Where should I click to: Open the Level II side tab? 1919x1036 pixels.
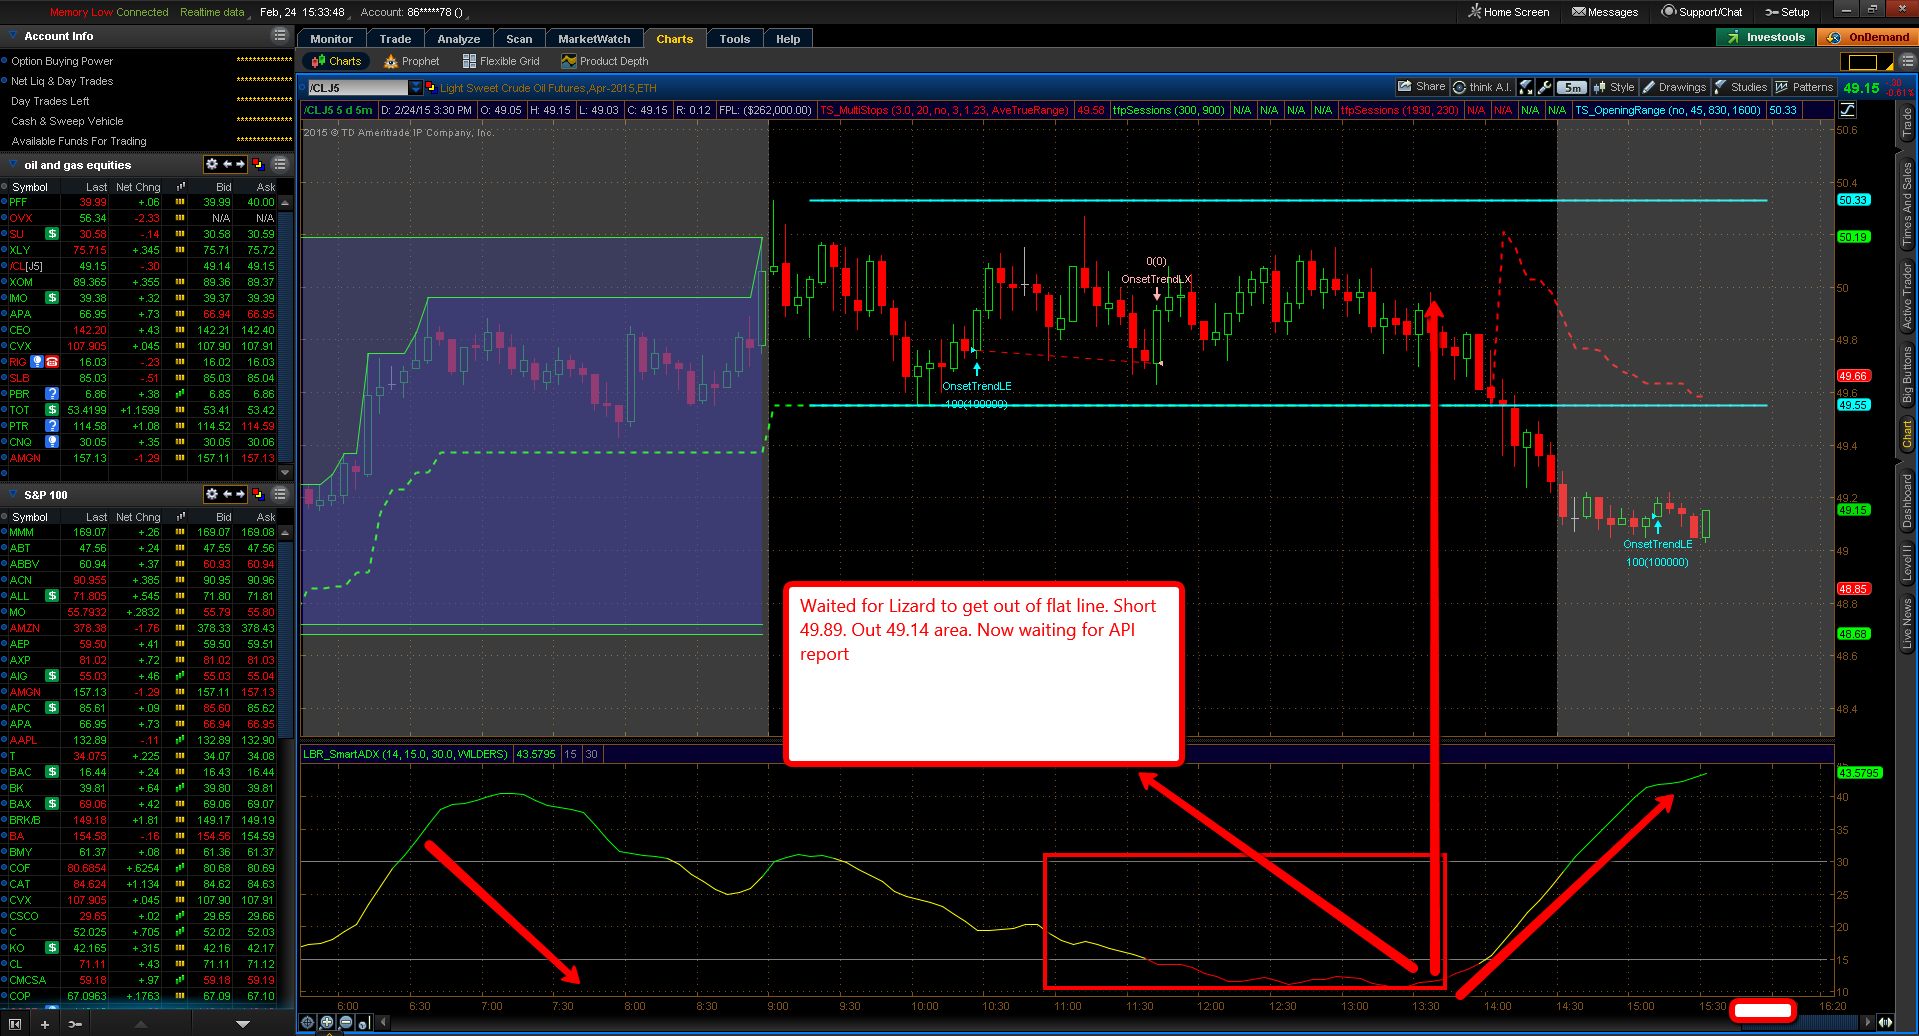1907,563
